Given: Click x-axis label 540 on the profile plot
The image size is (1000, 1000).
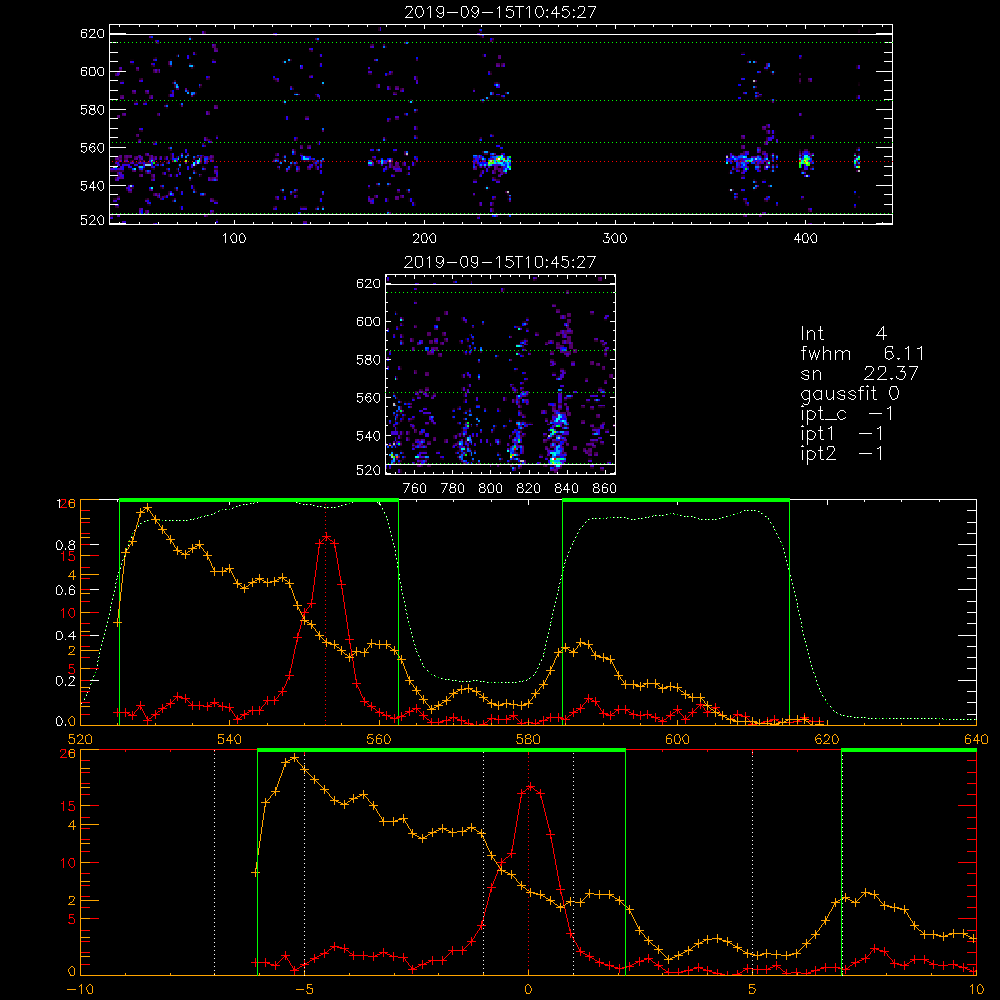Looking at the screenshot, I should click(x=230, y=740).
